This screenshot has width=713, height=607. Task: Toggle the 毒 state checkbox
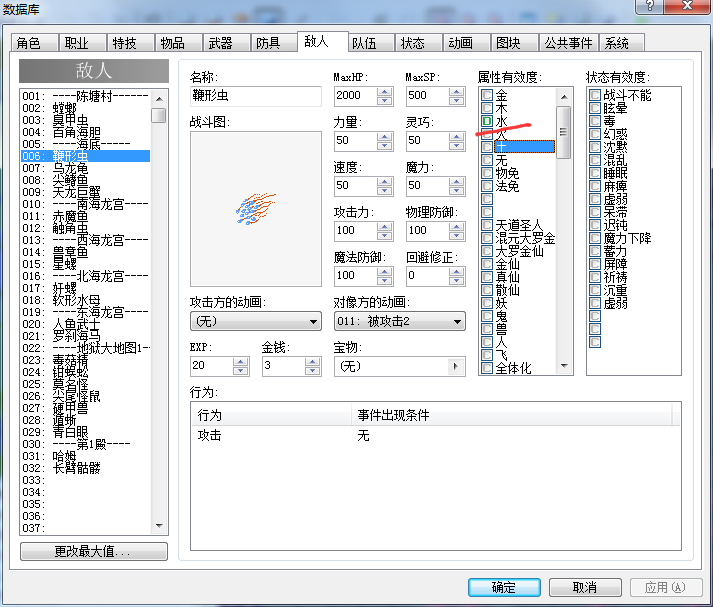click(595, 121)
